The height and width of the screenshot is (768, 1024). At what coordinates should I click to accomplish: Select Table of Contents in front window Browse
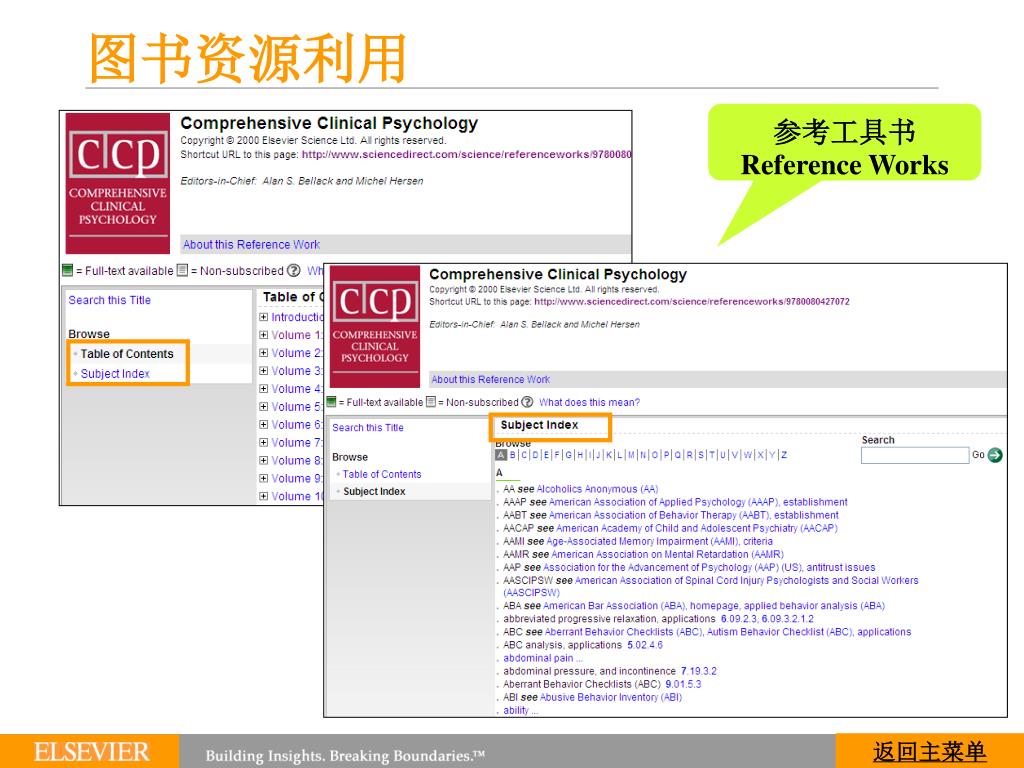[381, 474]
